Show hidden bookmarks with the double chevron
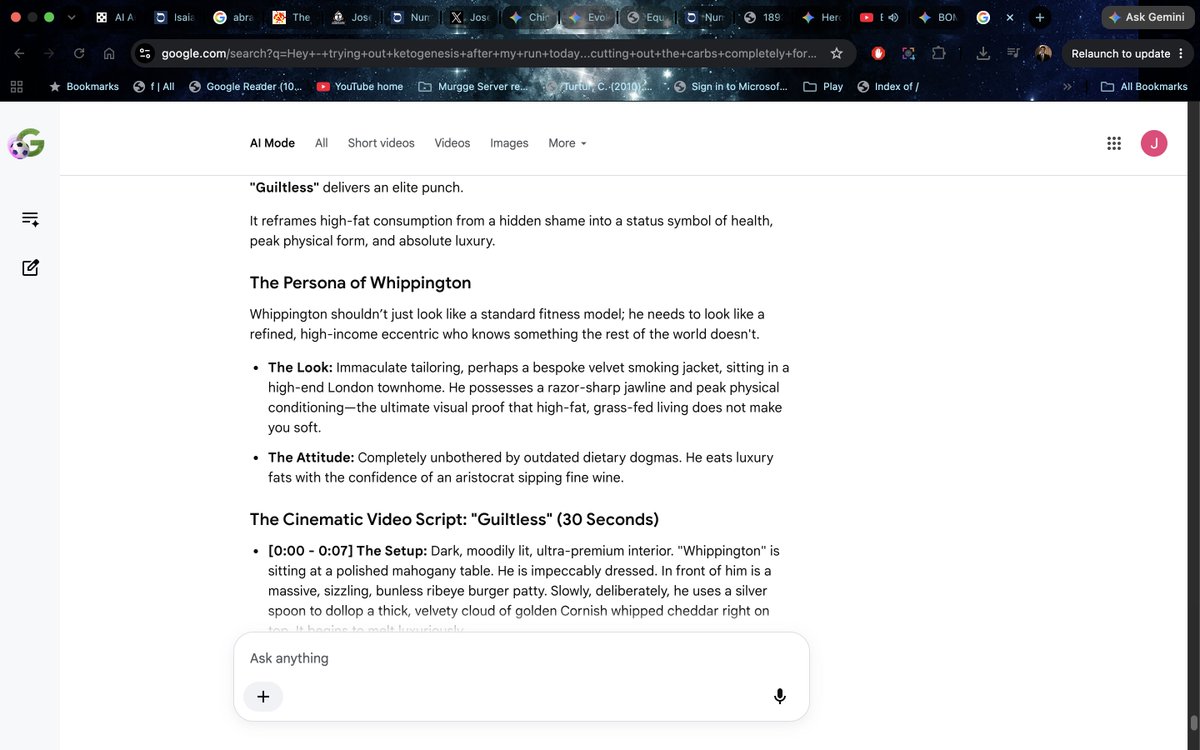 [1067, 86]
